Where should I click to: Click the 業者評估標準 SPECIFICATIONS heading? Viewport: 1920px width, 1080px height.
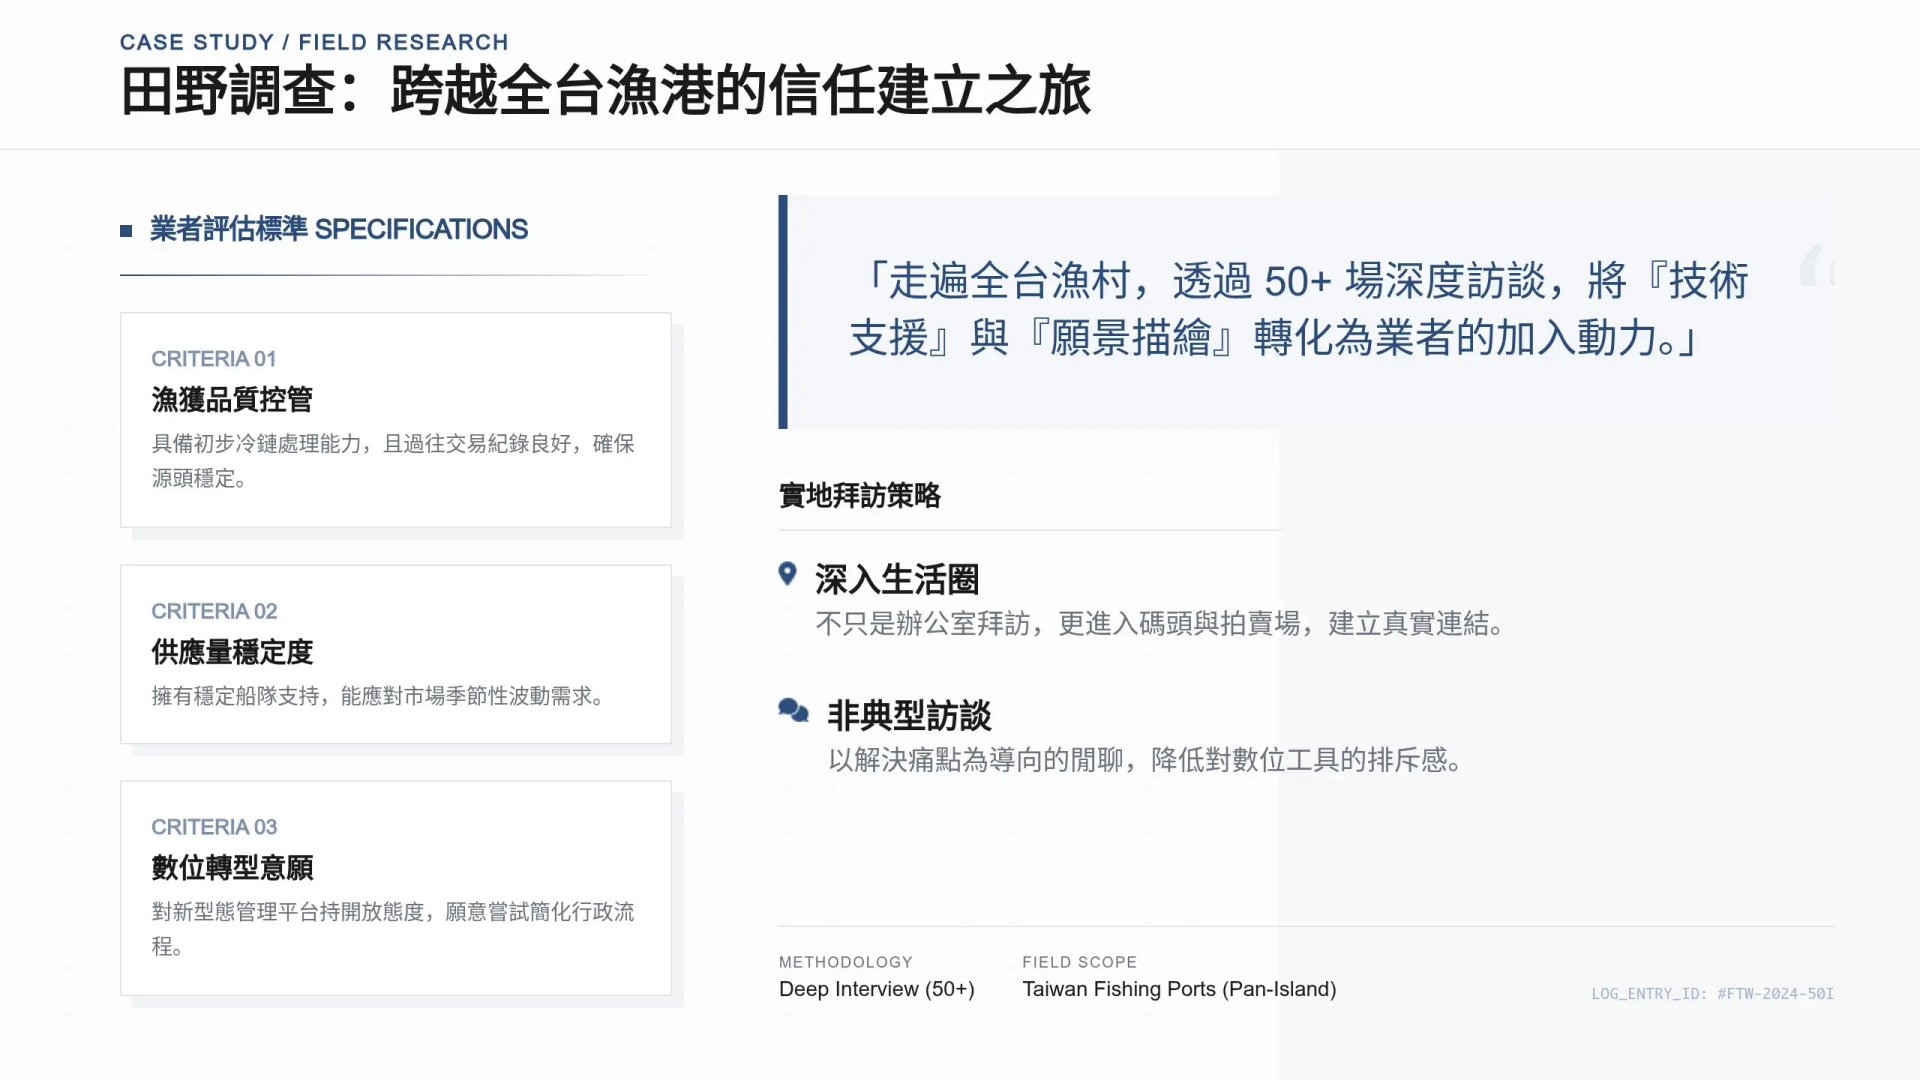338,229
